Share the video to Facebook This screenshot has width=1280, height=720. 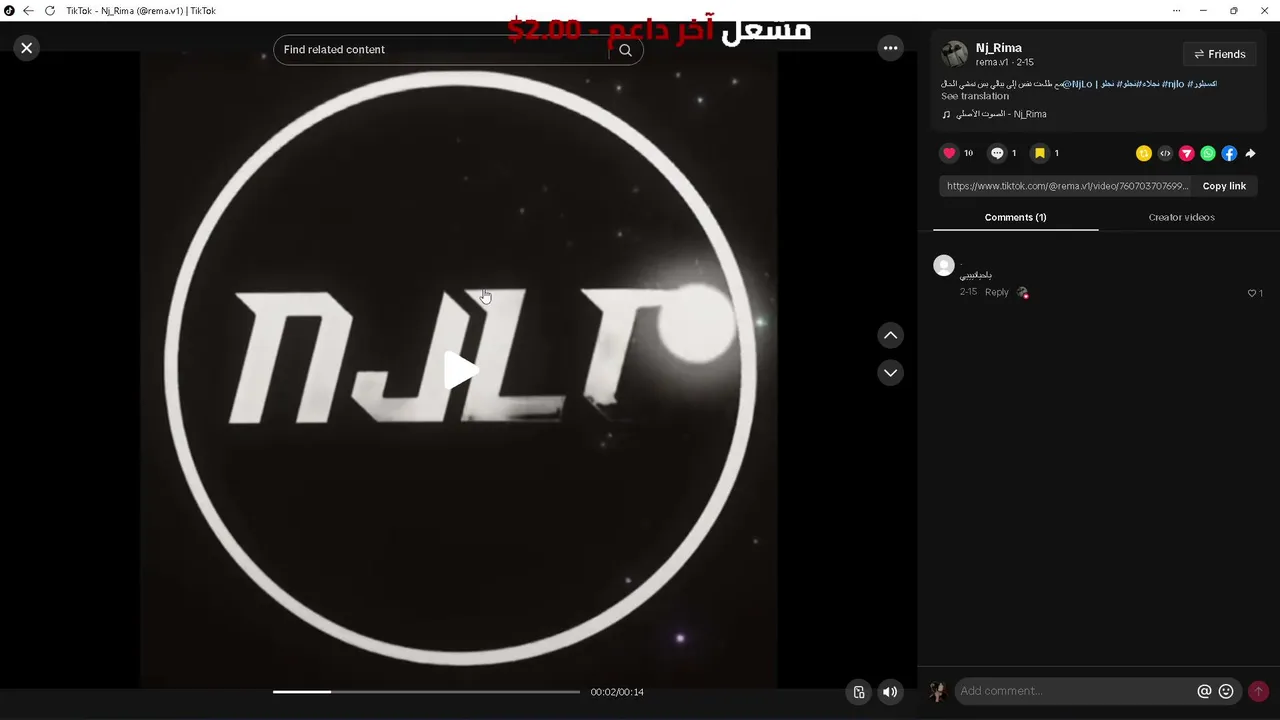coord(1229,153)
